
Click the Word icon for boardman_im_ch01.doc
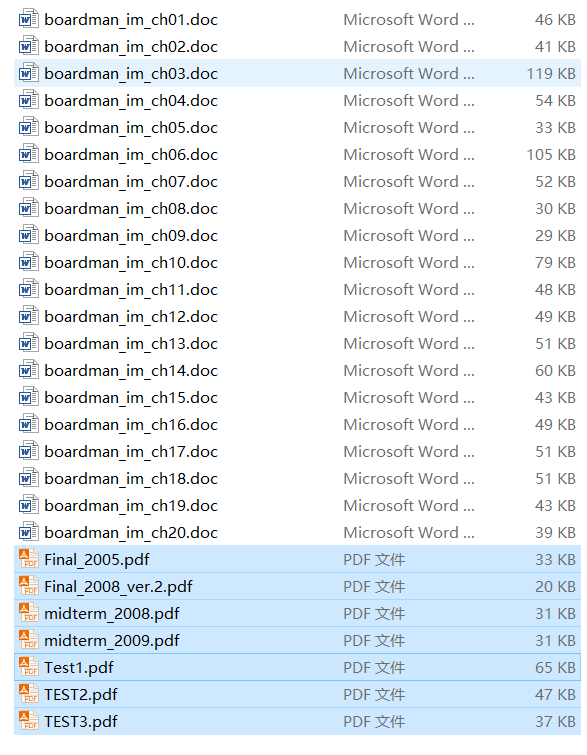point(28,19)
